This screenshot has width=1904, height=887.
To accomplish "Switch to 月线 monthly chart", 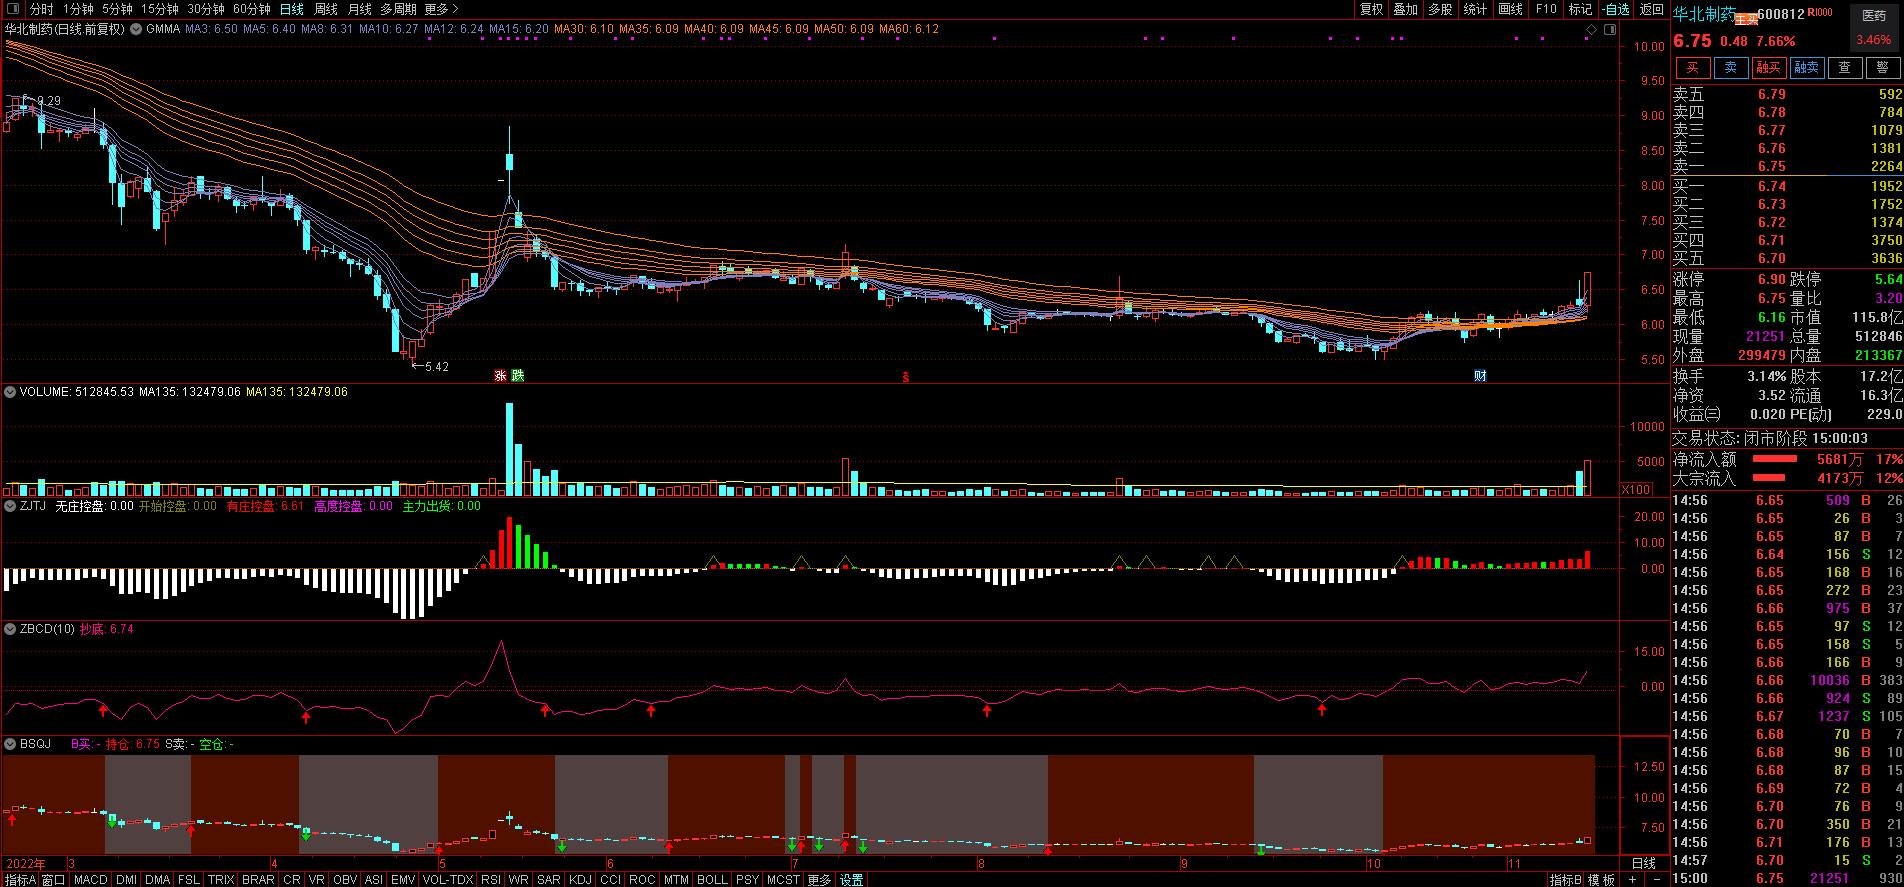I will click(359, 9).
